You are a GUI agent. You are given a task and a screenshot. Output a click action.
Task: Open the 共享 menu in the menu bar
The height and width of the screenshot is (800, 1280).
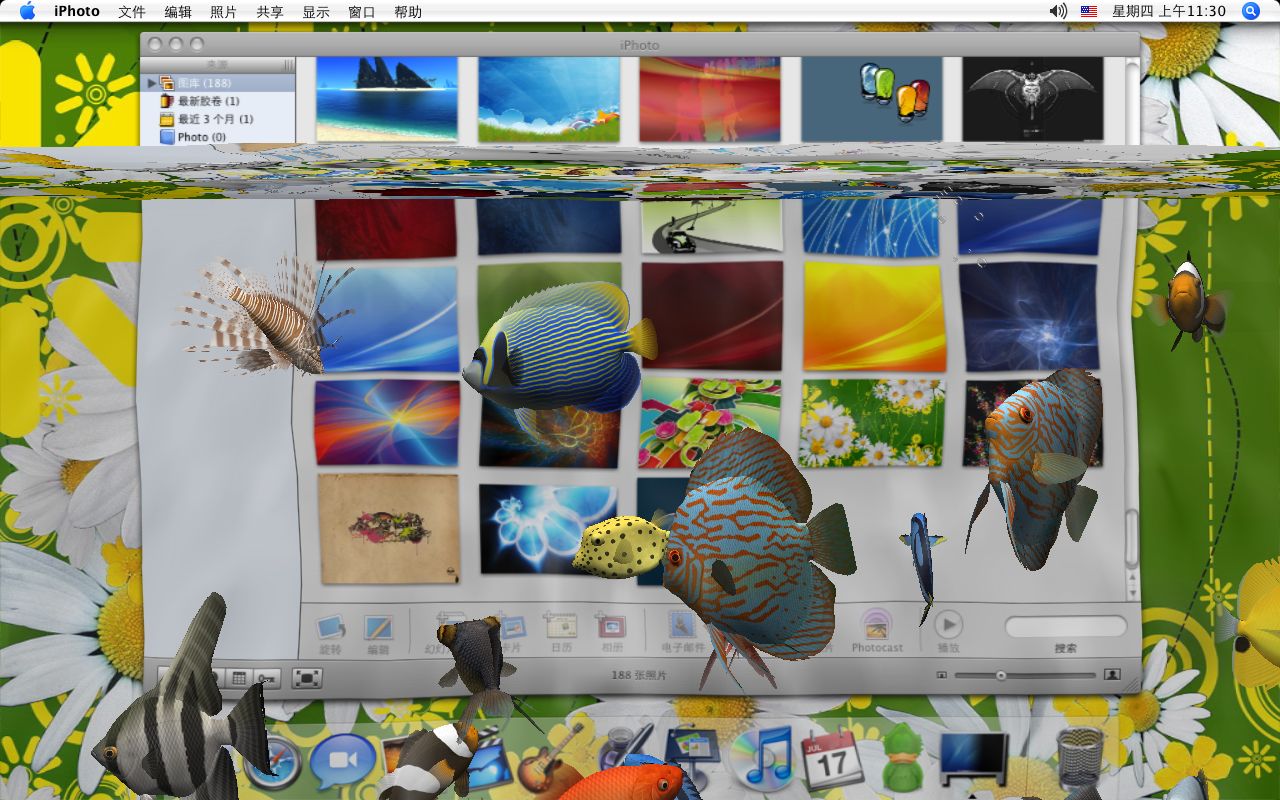tap(270, 12)
